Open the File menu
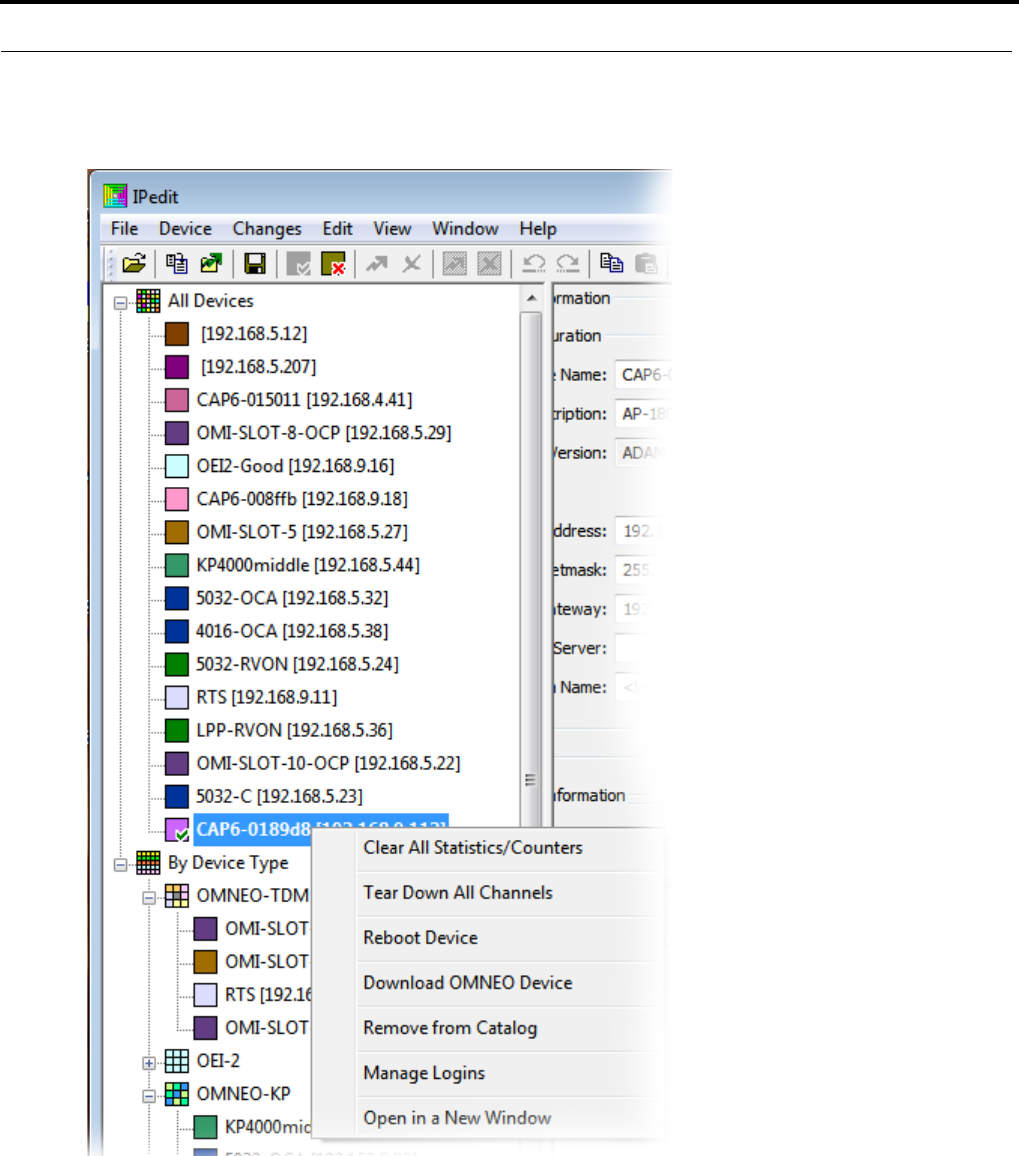Image resolution: width=1019 pixels, height=1156 pixels. coord(124,229)
